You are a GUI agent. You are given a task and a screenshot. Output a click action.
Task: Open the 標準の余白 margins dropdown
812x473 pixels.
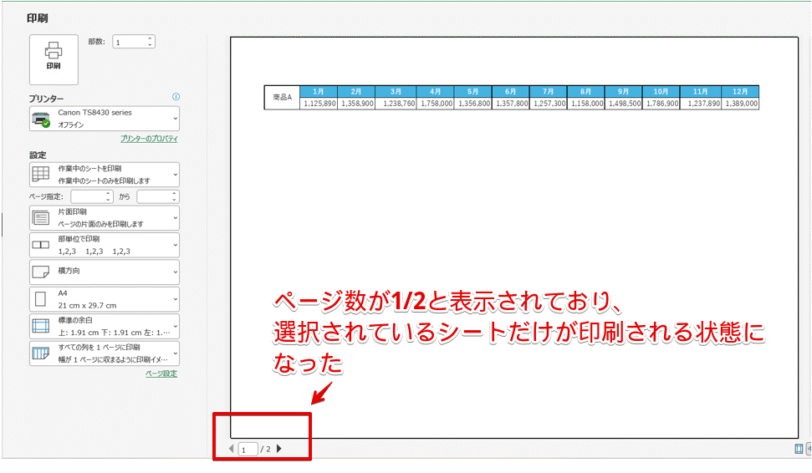point(104,326)
